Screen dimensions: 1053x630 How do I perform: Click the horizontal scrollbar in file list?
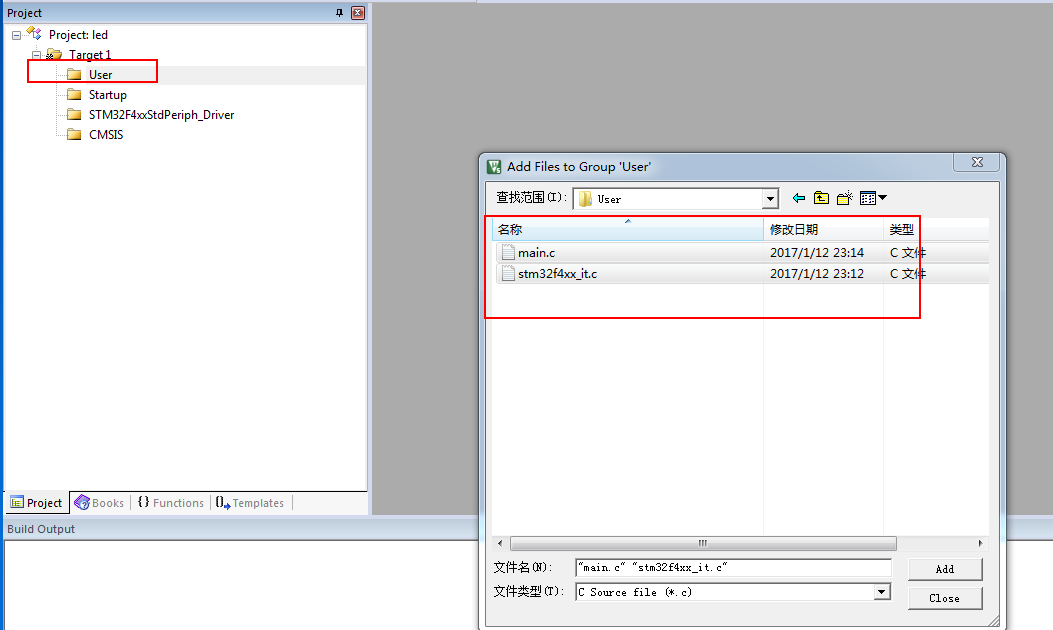[x=702, y=544]
